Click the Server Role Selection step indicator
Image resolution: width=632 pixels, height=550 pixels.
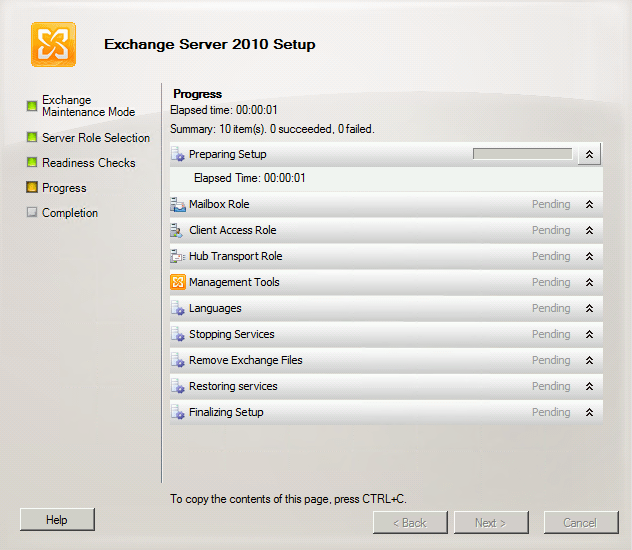pos(32,137)
